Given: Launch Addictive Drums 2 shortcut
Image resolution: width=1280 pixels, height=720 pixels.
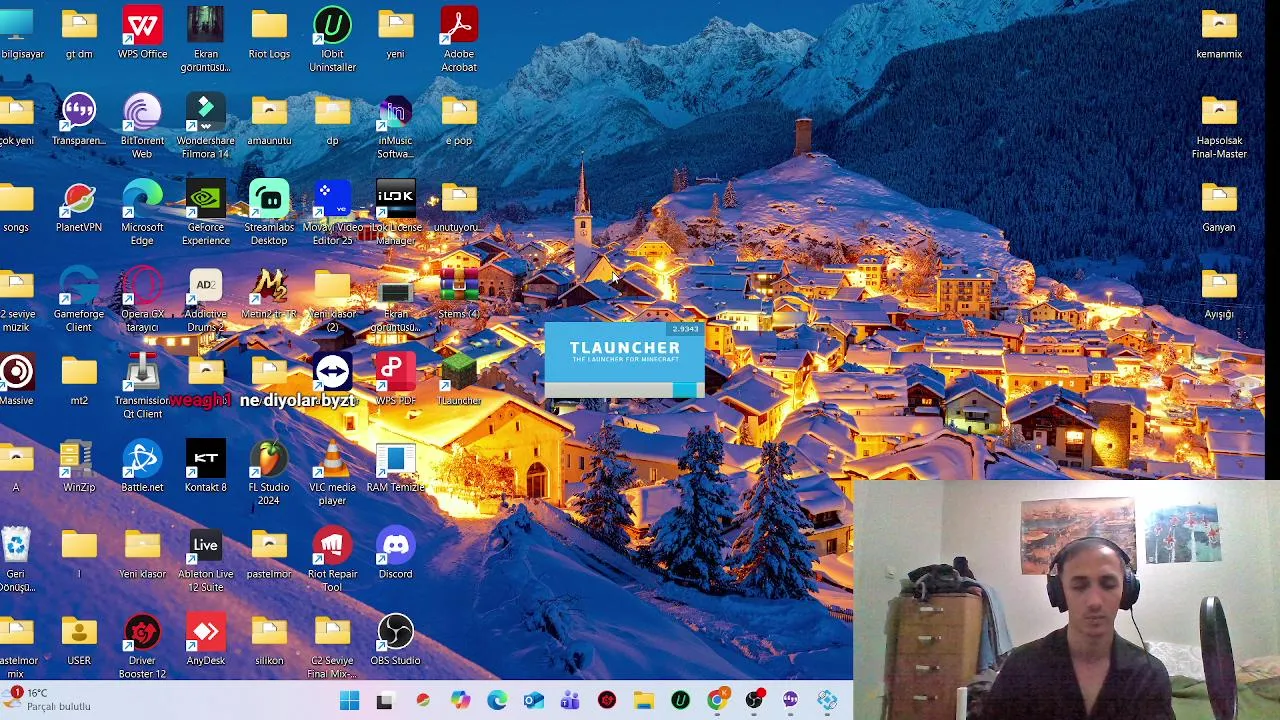Looking at the screenshot, I should pos(205,300).
